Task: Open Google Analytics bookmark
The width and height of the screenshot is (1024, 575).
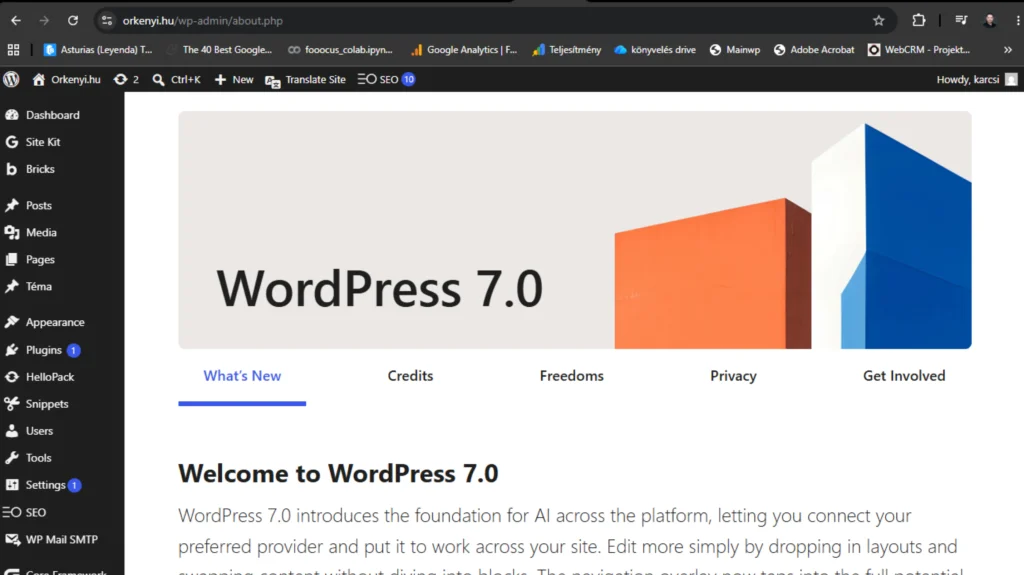Action: [464, 50]
